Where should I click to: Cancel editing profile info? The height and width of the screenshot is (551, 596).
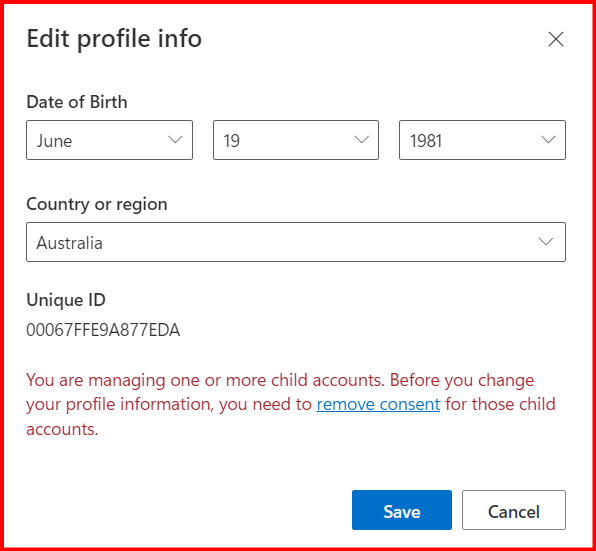click(x=514, y=510)
